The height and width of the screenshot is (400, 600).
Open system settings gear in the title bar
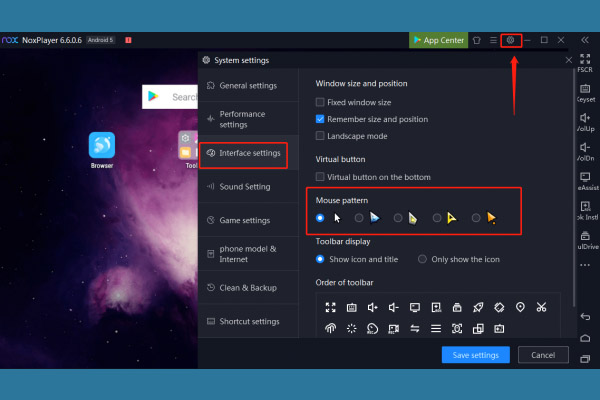pyautogui.click(x=510, y=40)
